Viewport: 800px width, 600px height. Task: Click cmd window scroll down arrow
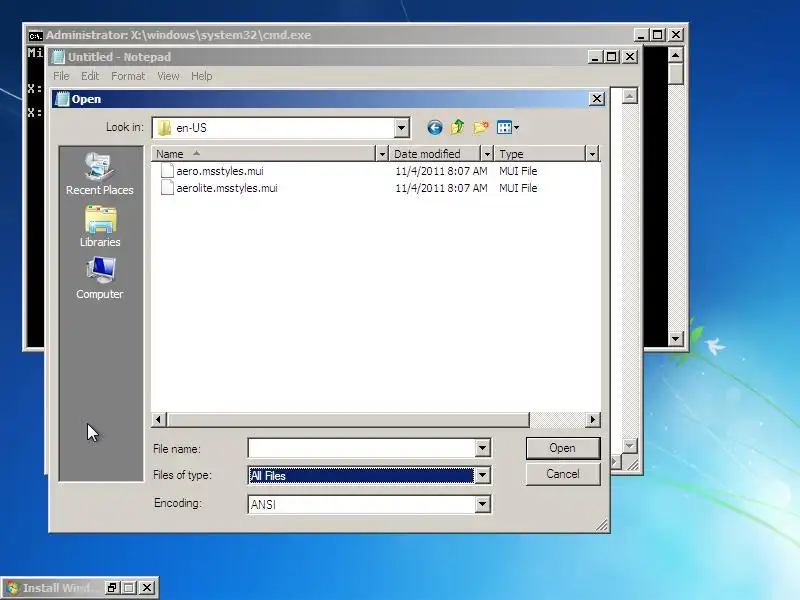pos(676,338)
